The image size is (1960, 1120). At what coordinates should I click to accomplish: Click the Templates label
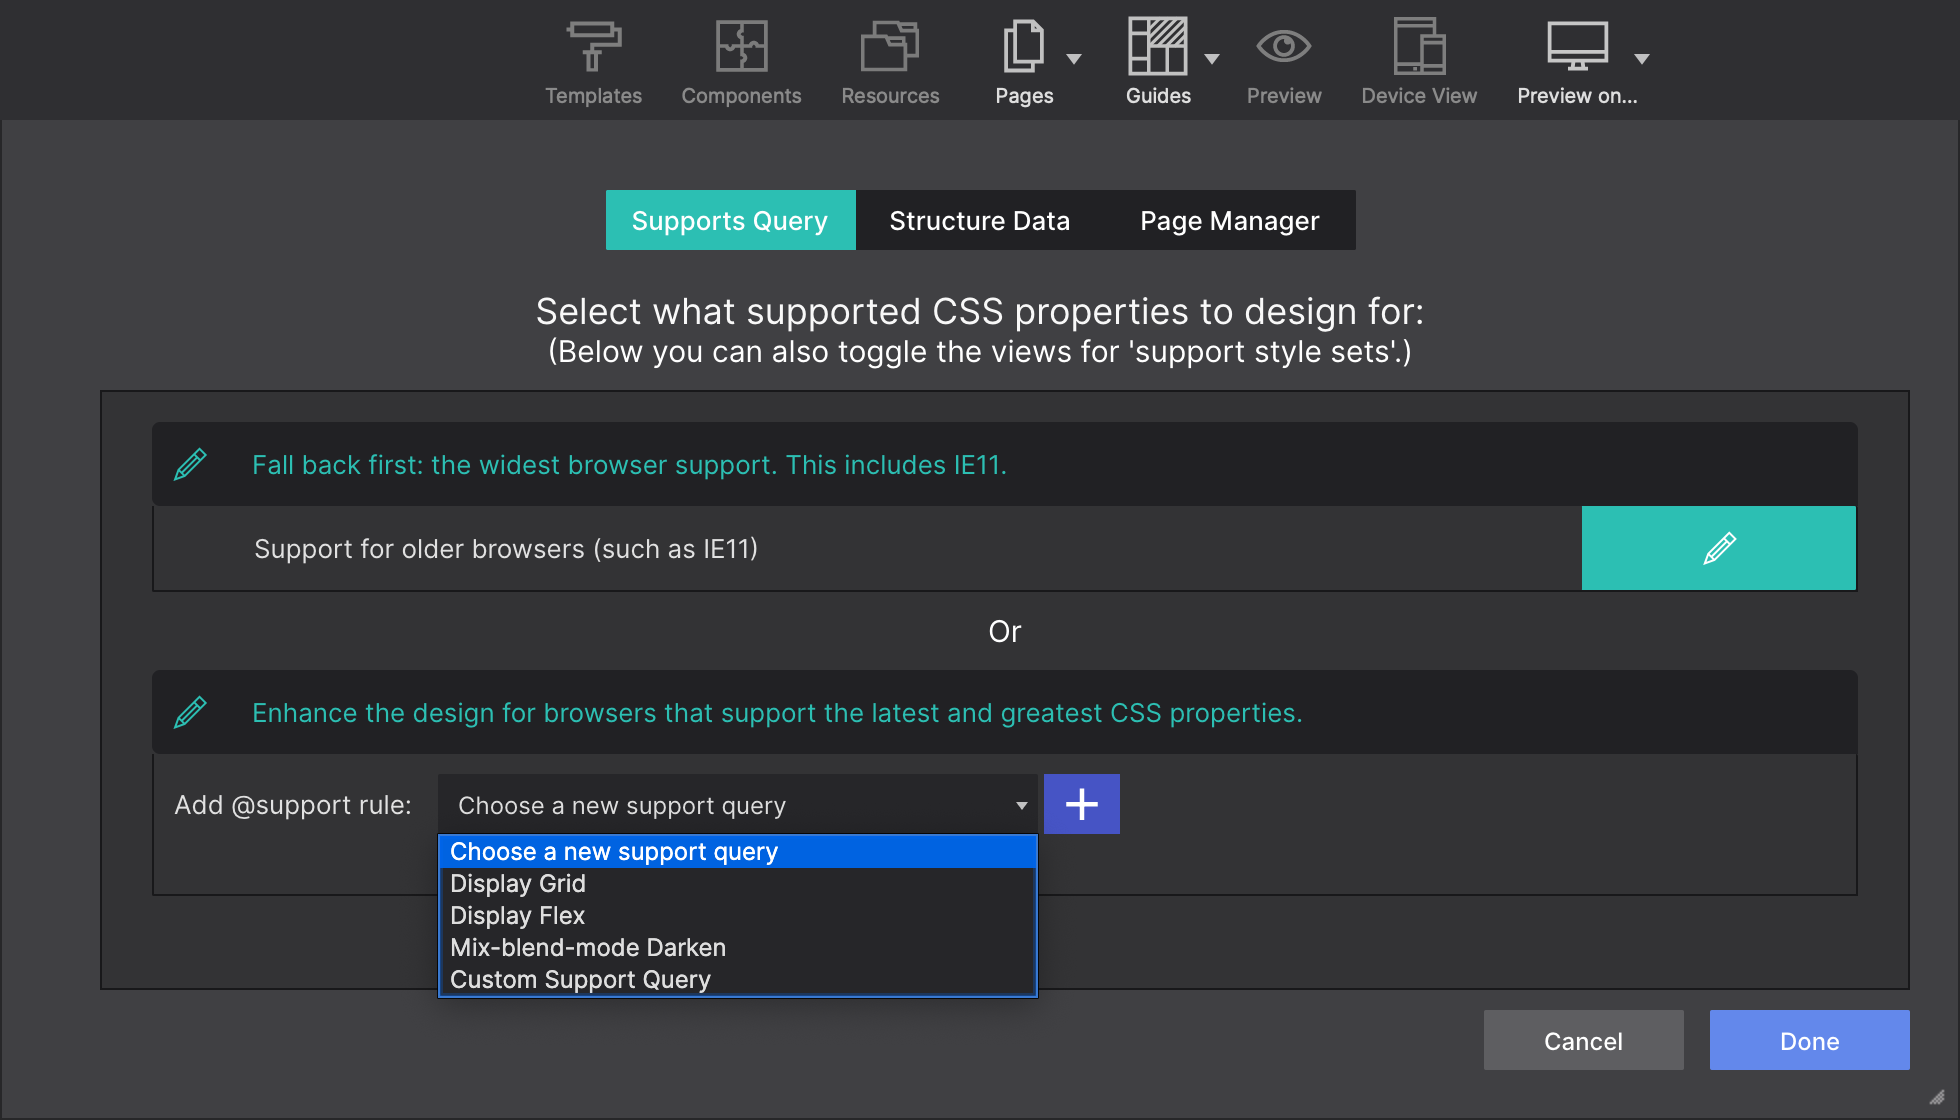[x=593, y=96]
